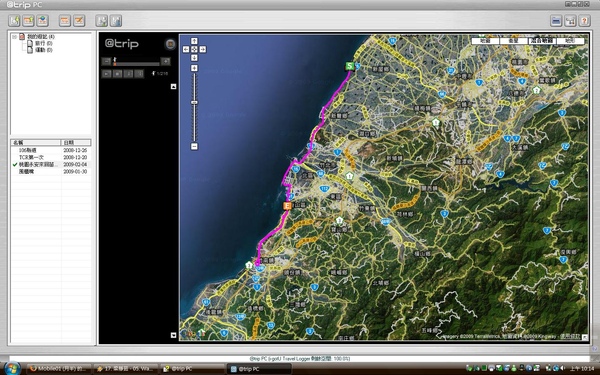This screenshot has width=600, height=375.
Task: Click the playback play button
Action: tap(107, 73)
